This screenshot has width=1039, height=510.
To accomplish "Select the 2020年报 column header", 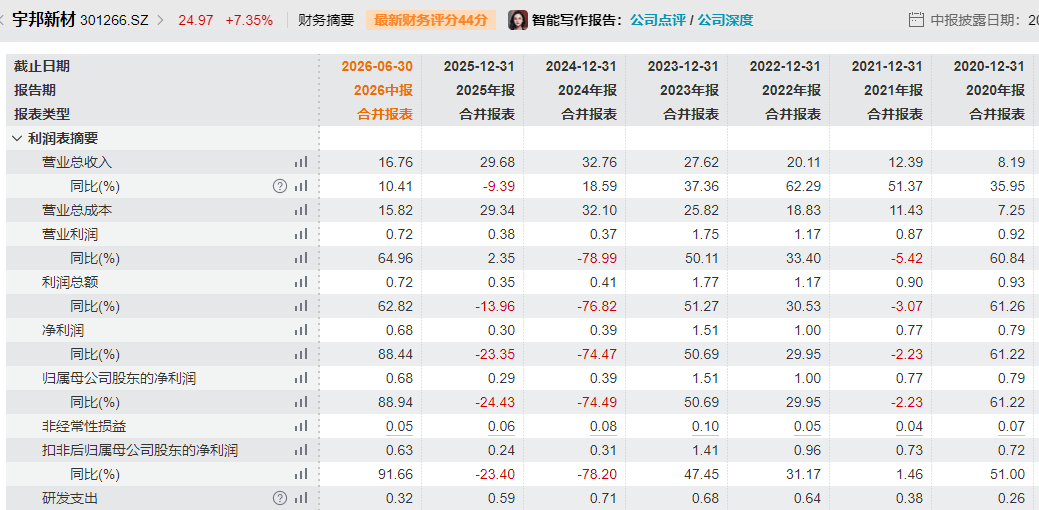I will [x=997, y=90].
